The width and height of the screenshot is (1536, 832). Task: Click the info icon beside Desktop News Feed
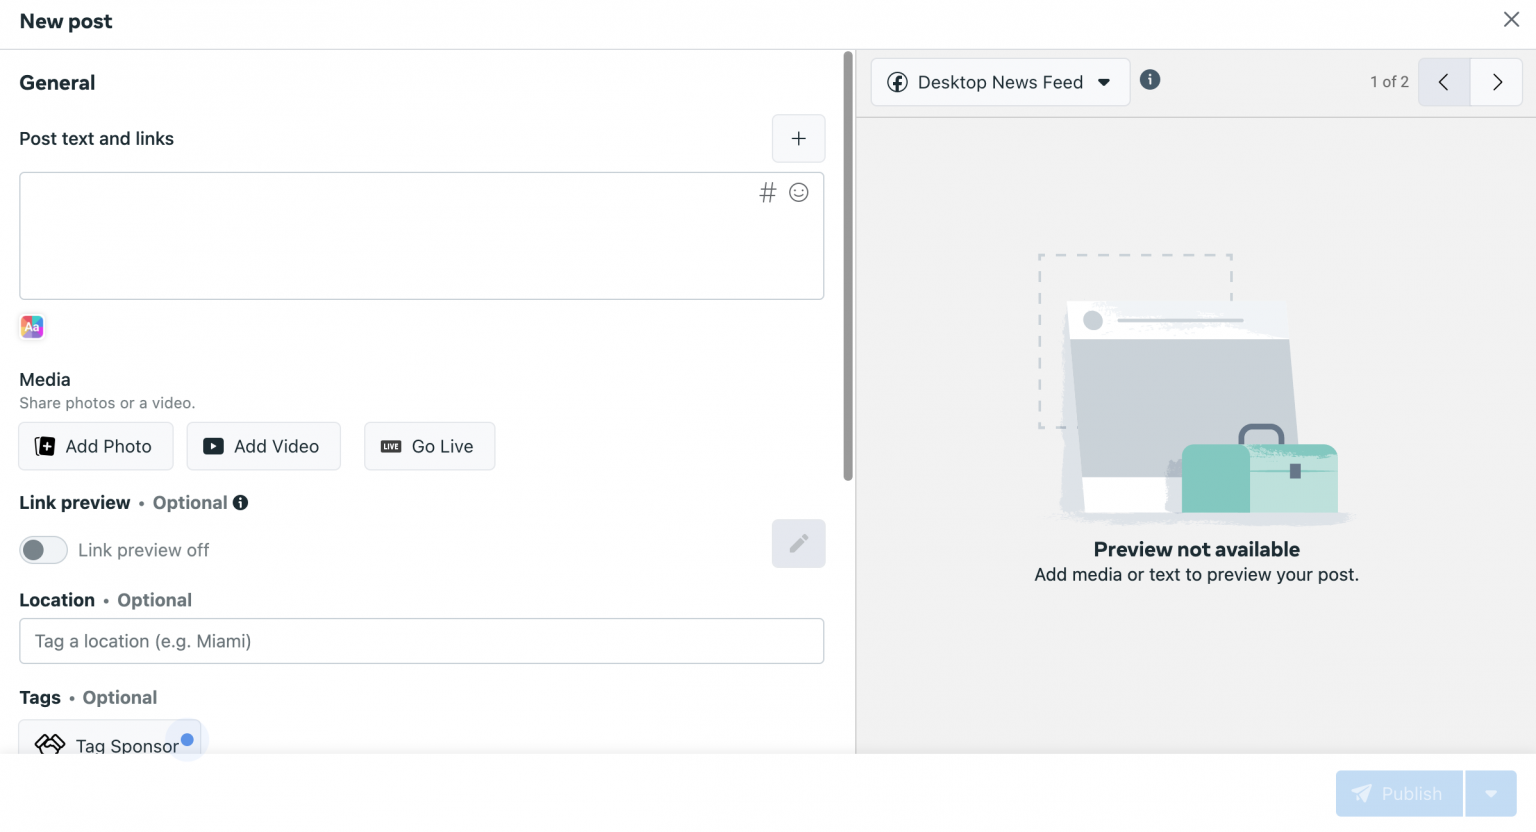pyautogui.click(x=1149, y=80)
